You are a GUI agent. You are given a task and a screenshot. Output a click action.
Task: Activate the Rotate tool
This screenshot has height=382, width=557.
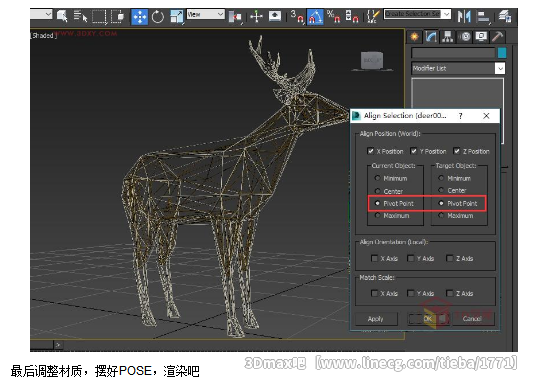(x=157, y=17)
